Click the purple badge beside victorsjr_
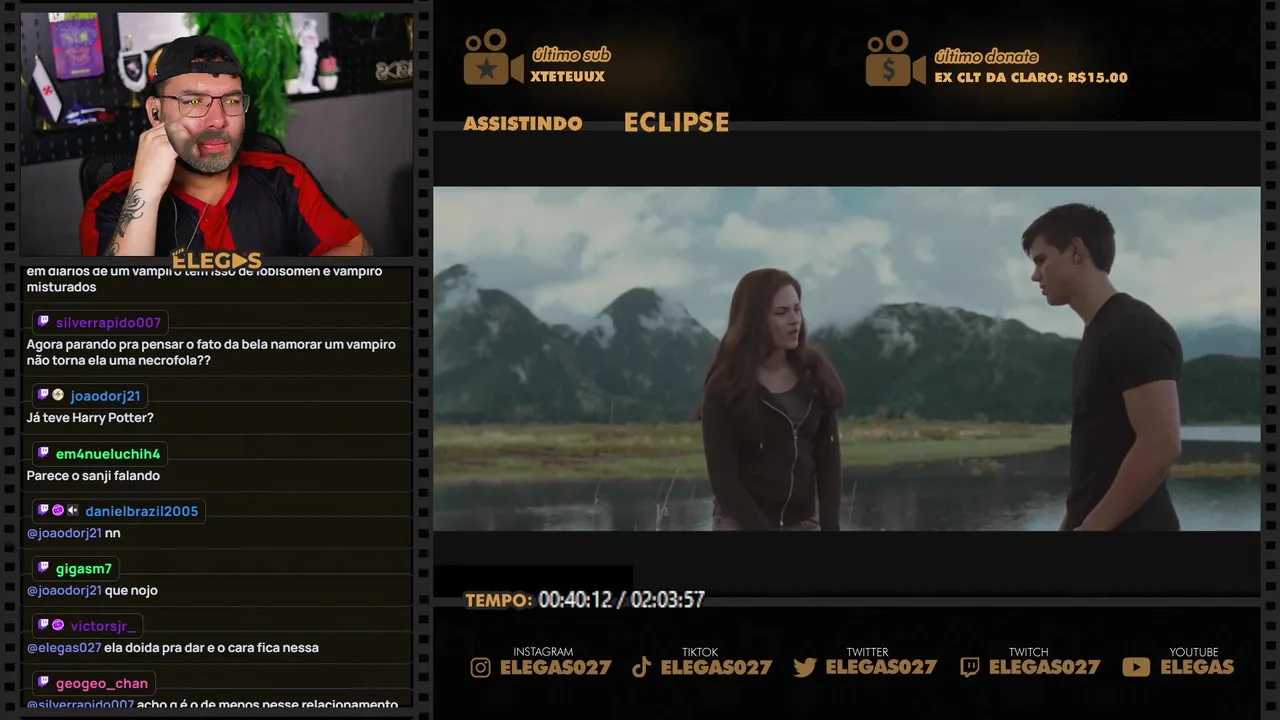 coord(58,625)
